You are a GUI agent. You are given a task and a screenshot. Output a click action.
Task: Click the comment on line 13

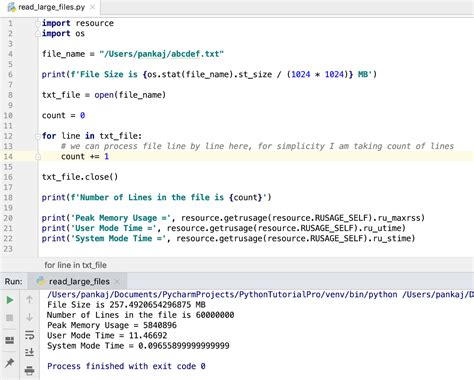coord(257,146)
